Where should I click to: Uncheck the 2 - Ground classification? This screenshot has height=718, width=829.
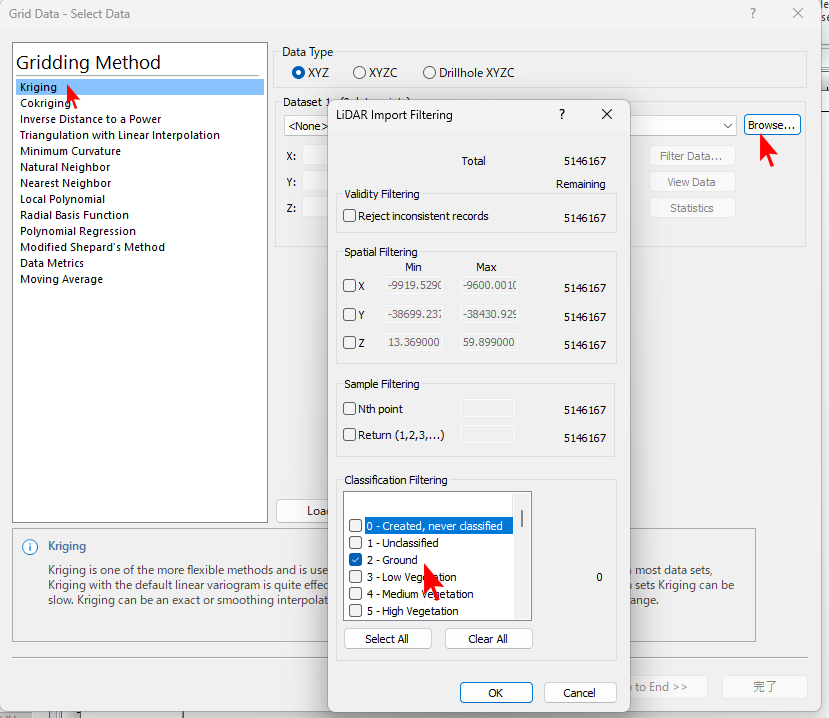356,560
